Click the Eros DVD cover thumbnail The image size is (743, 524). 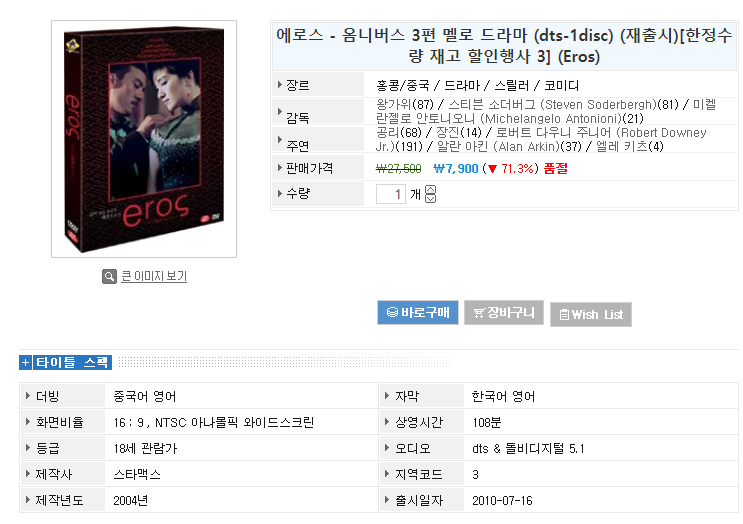144,139
